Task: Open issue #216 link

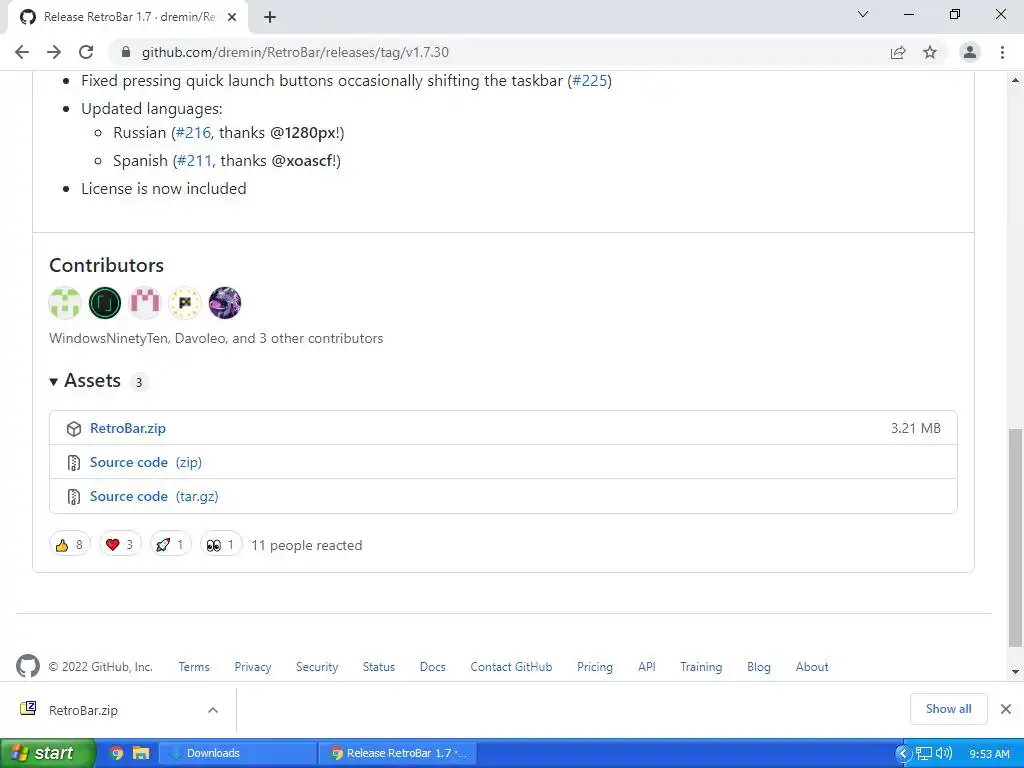Action: coord(193,133)
